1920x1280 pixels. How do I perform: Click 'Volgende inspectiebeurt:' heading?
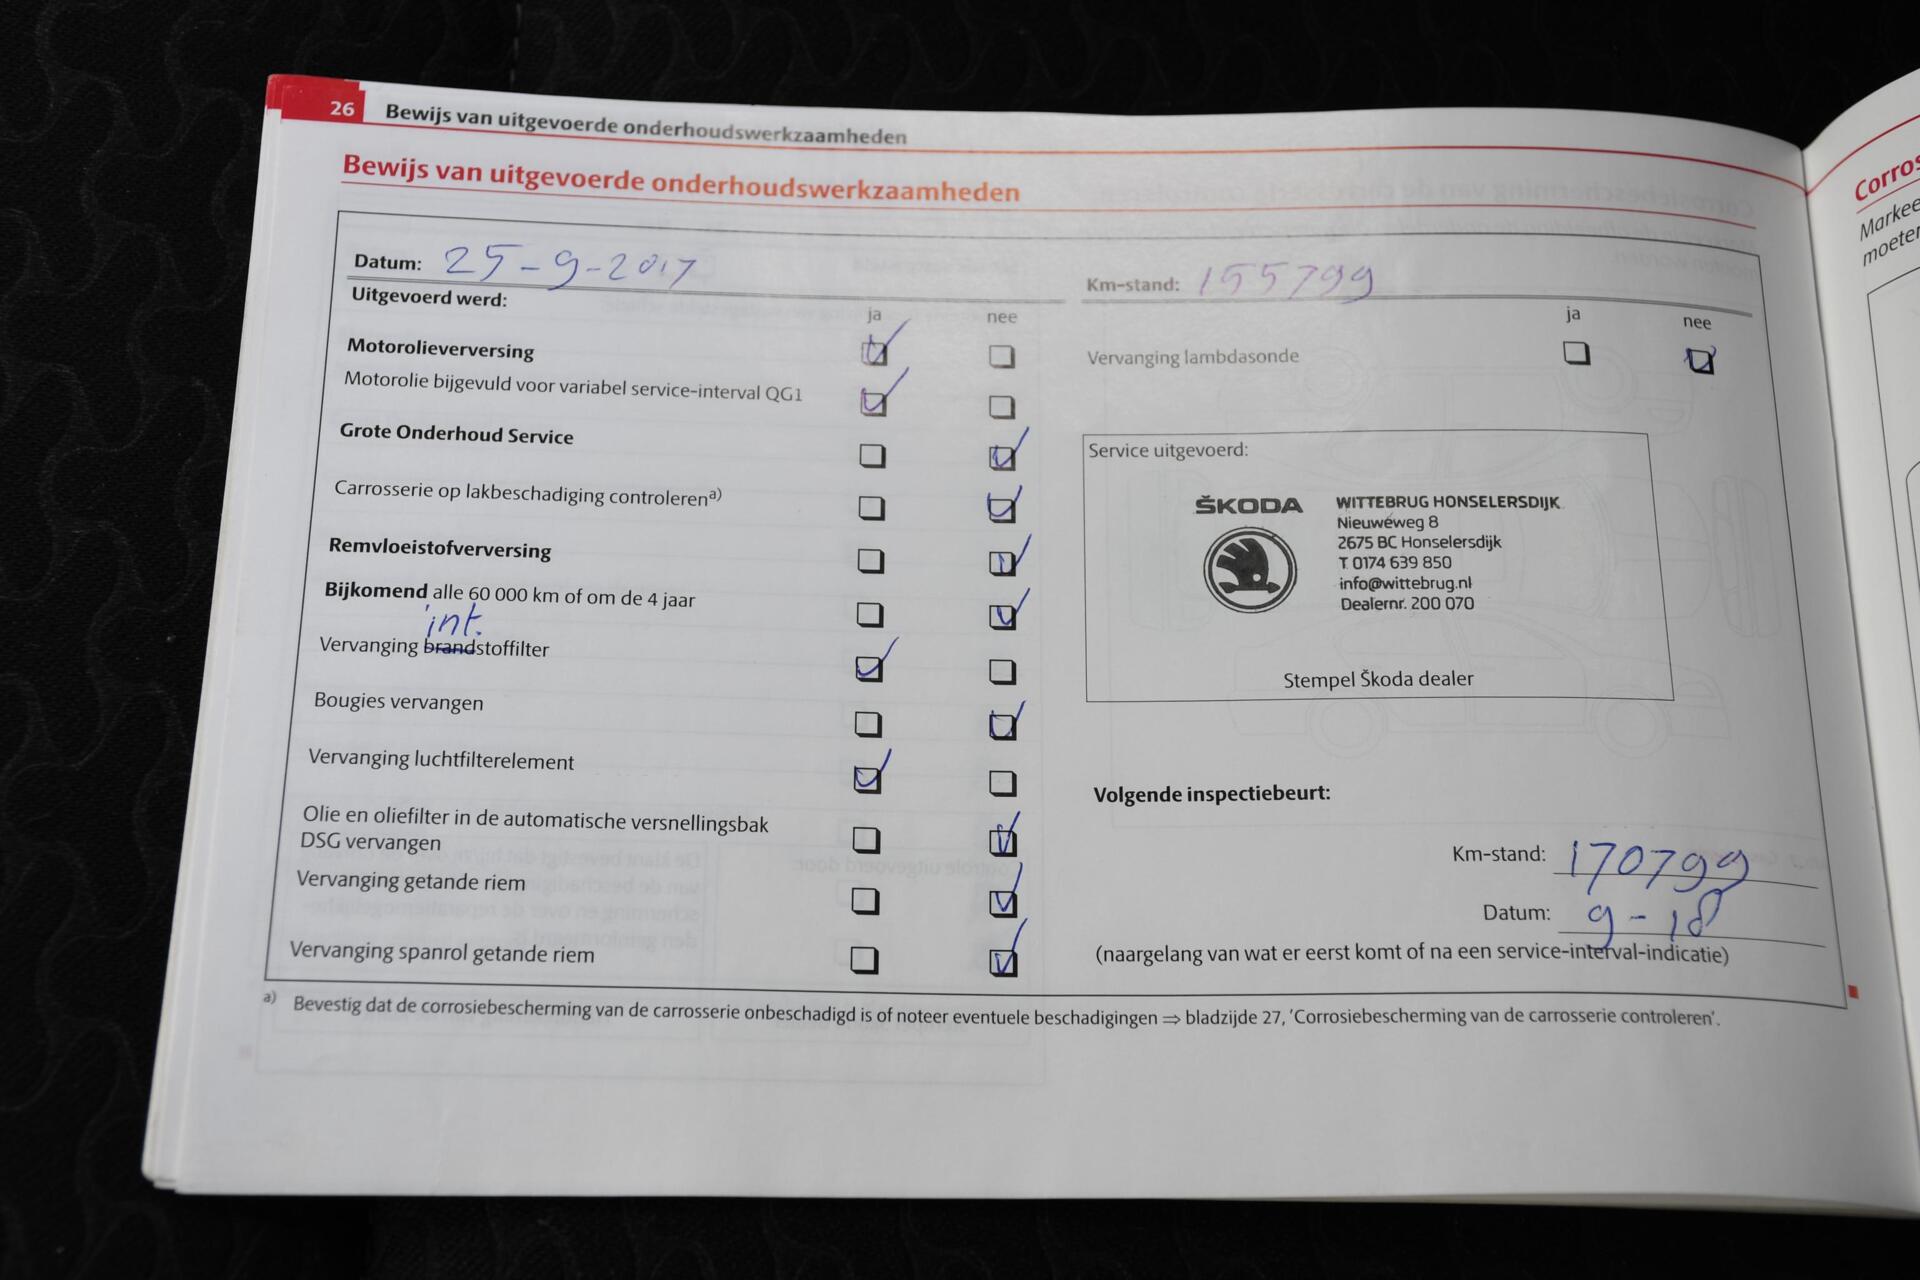click(x=1212, y=794)
